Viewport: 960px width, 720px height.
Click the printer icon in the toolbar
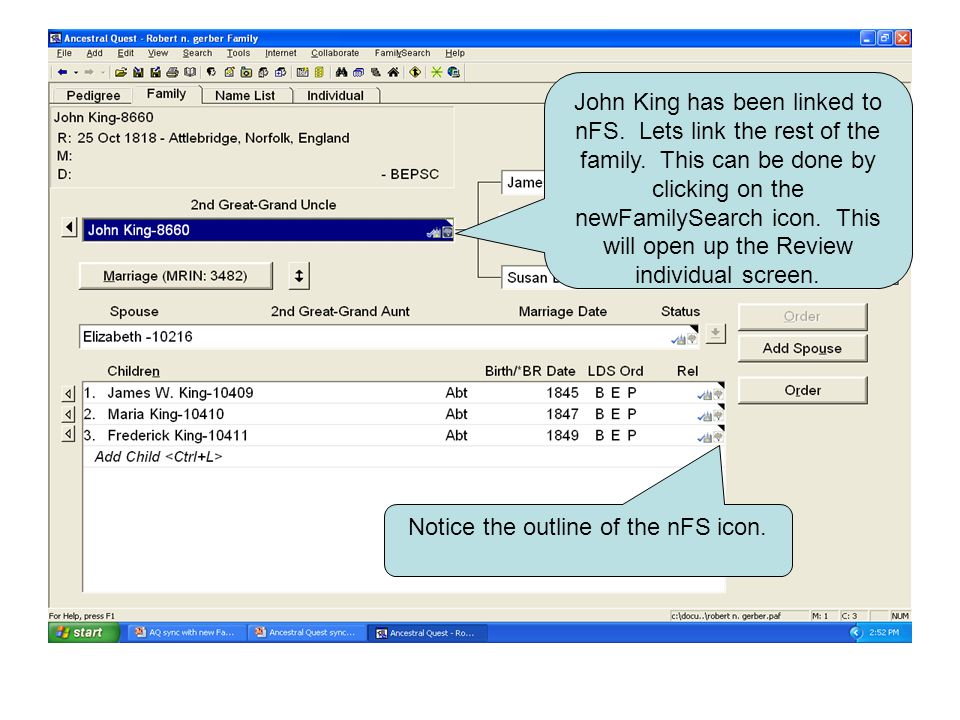(173, 72)
